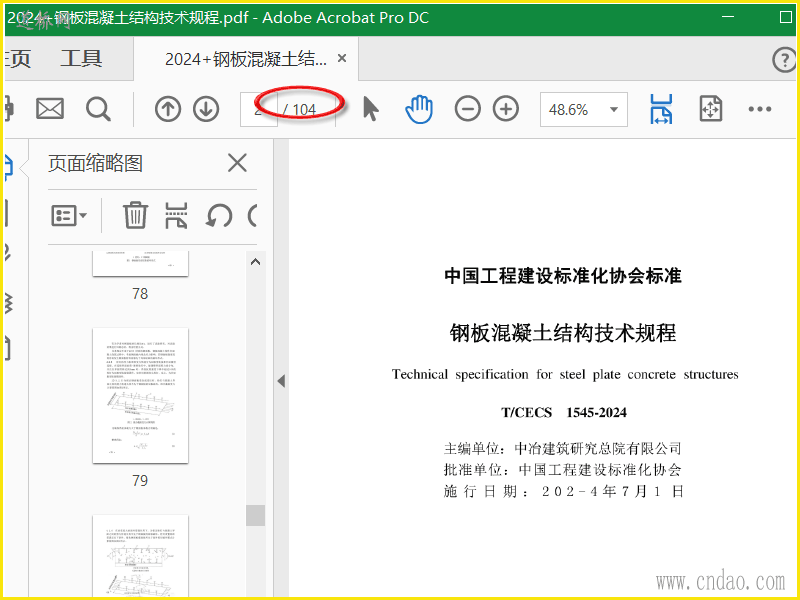Image resolution: width=800 pixels, height=600 pixels.
Task: Click the text T/CECS 1545-2024
Action: (x=564, y=412)
